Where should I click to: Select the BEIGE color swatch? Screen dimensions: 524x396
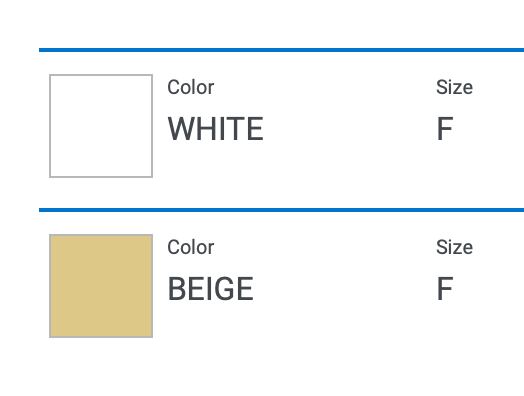[x=101, y=286]
